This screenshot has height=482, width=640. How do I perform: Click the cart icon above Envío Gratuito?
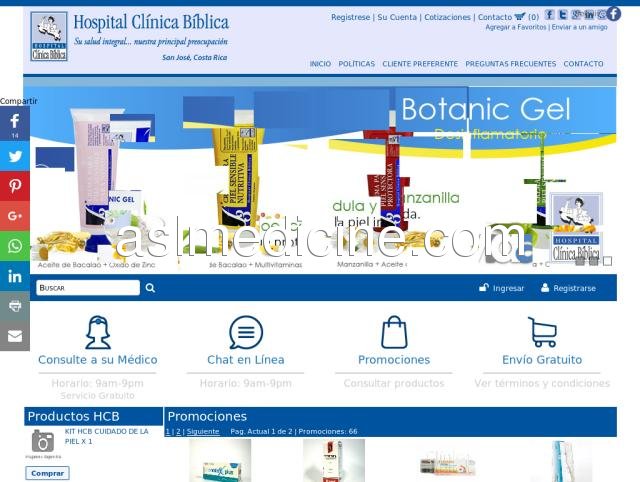[542, 332]
